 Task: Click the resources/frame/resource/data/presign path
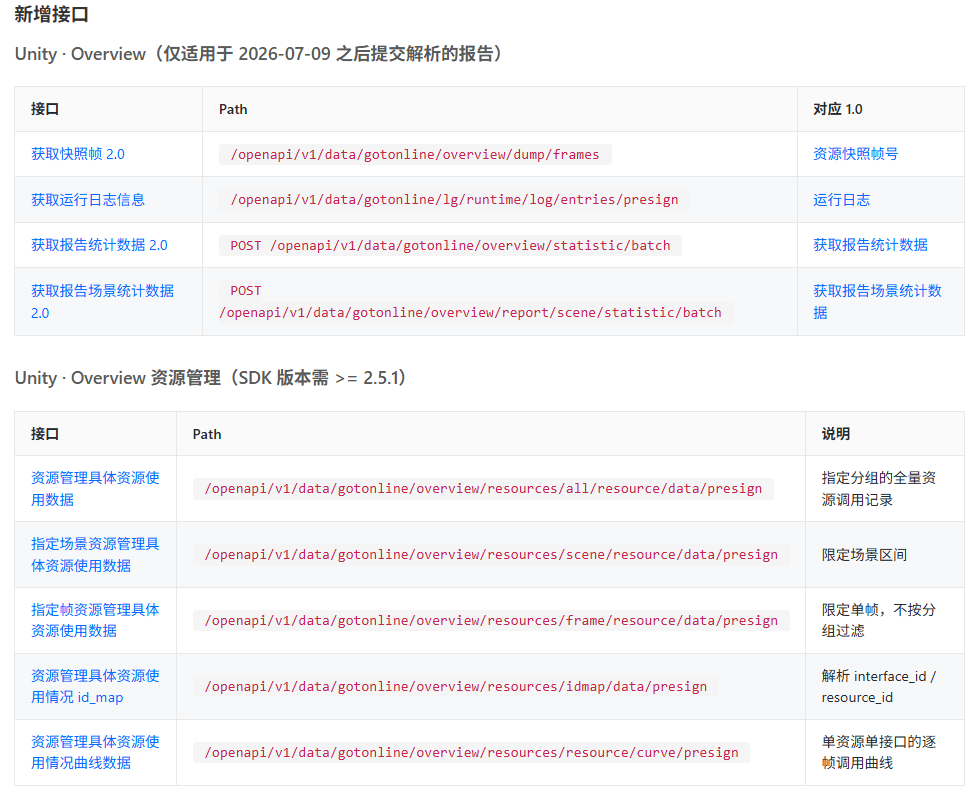[491, 620]
